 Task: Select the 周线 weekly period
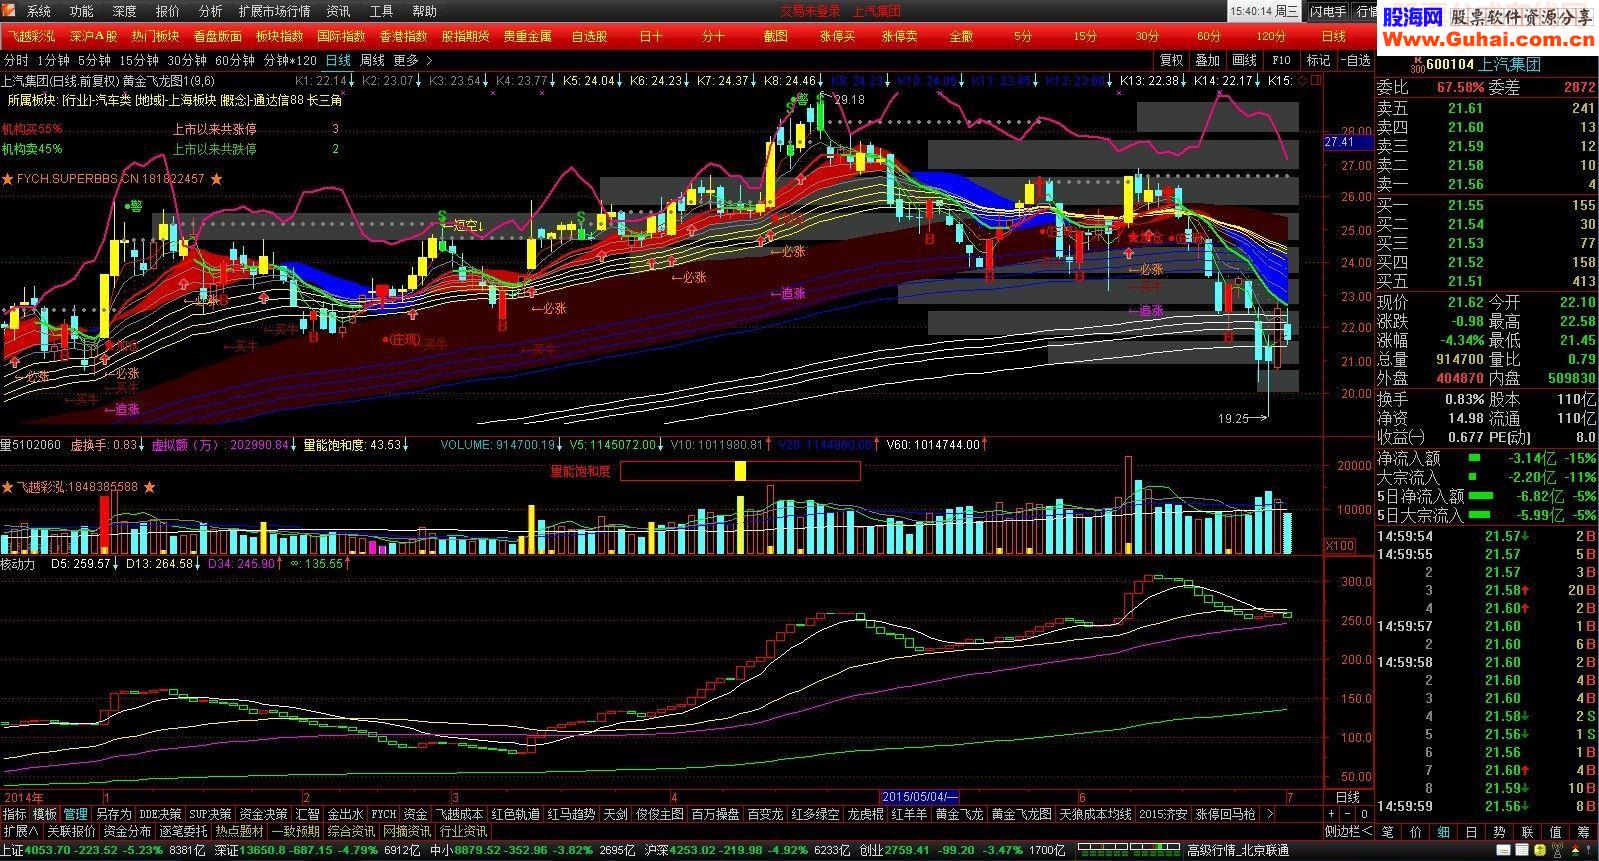coord(373,60)
